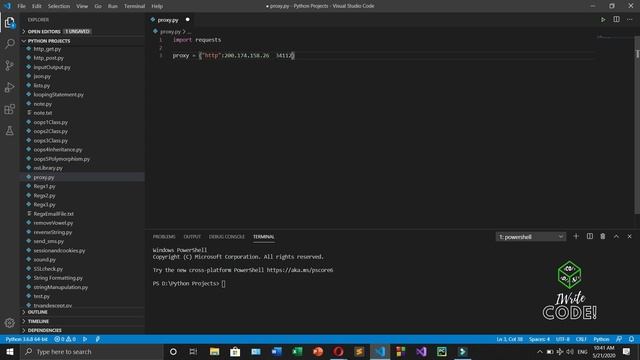The height and width of the screenshot is (360, 640).
Task: Open the Terminal menu
Action: pos(134,6)
